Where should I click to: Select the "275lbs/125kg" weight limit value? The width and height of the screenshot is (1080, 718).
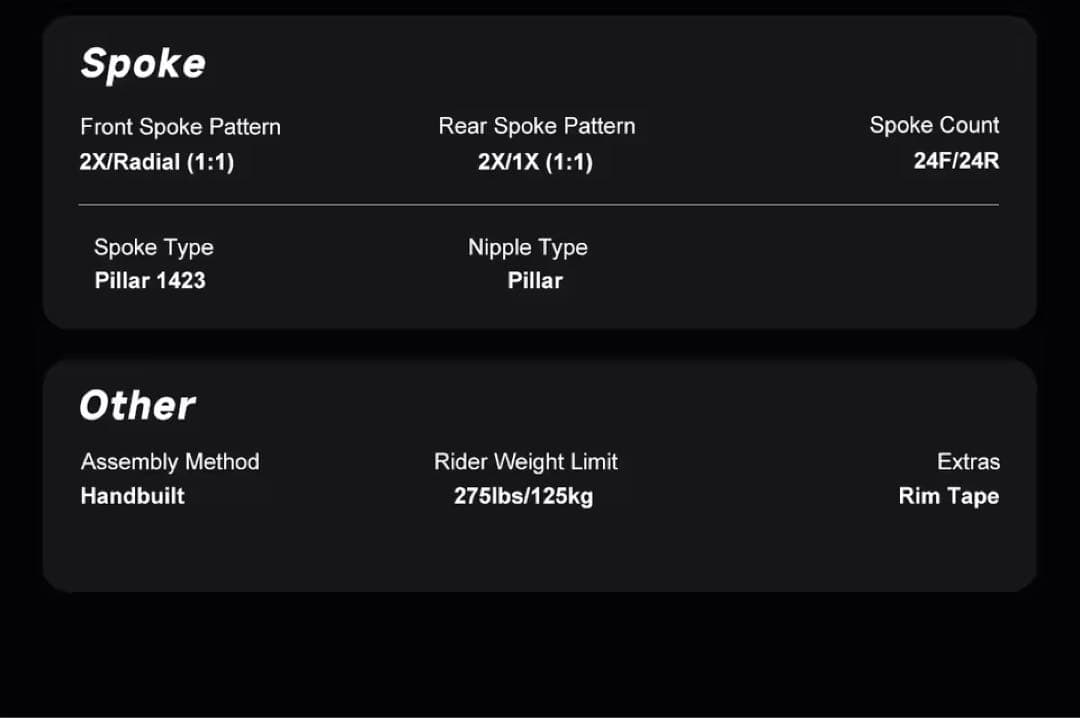coord(523,496)
